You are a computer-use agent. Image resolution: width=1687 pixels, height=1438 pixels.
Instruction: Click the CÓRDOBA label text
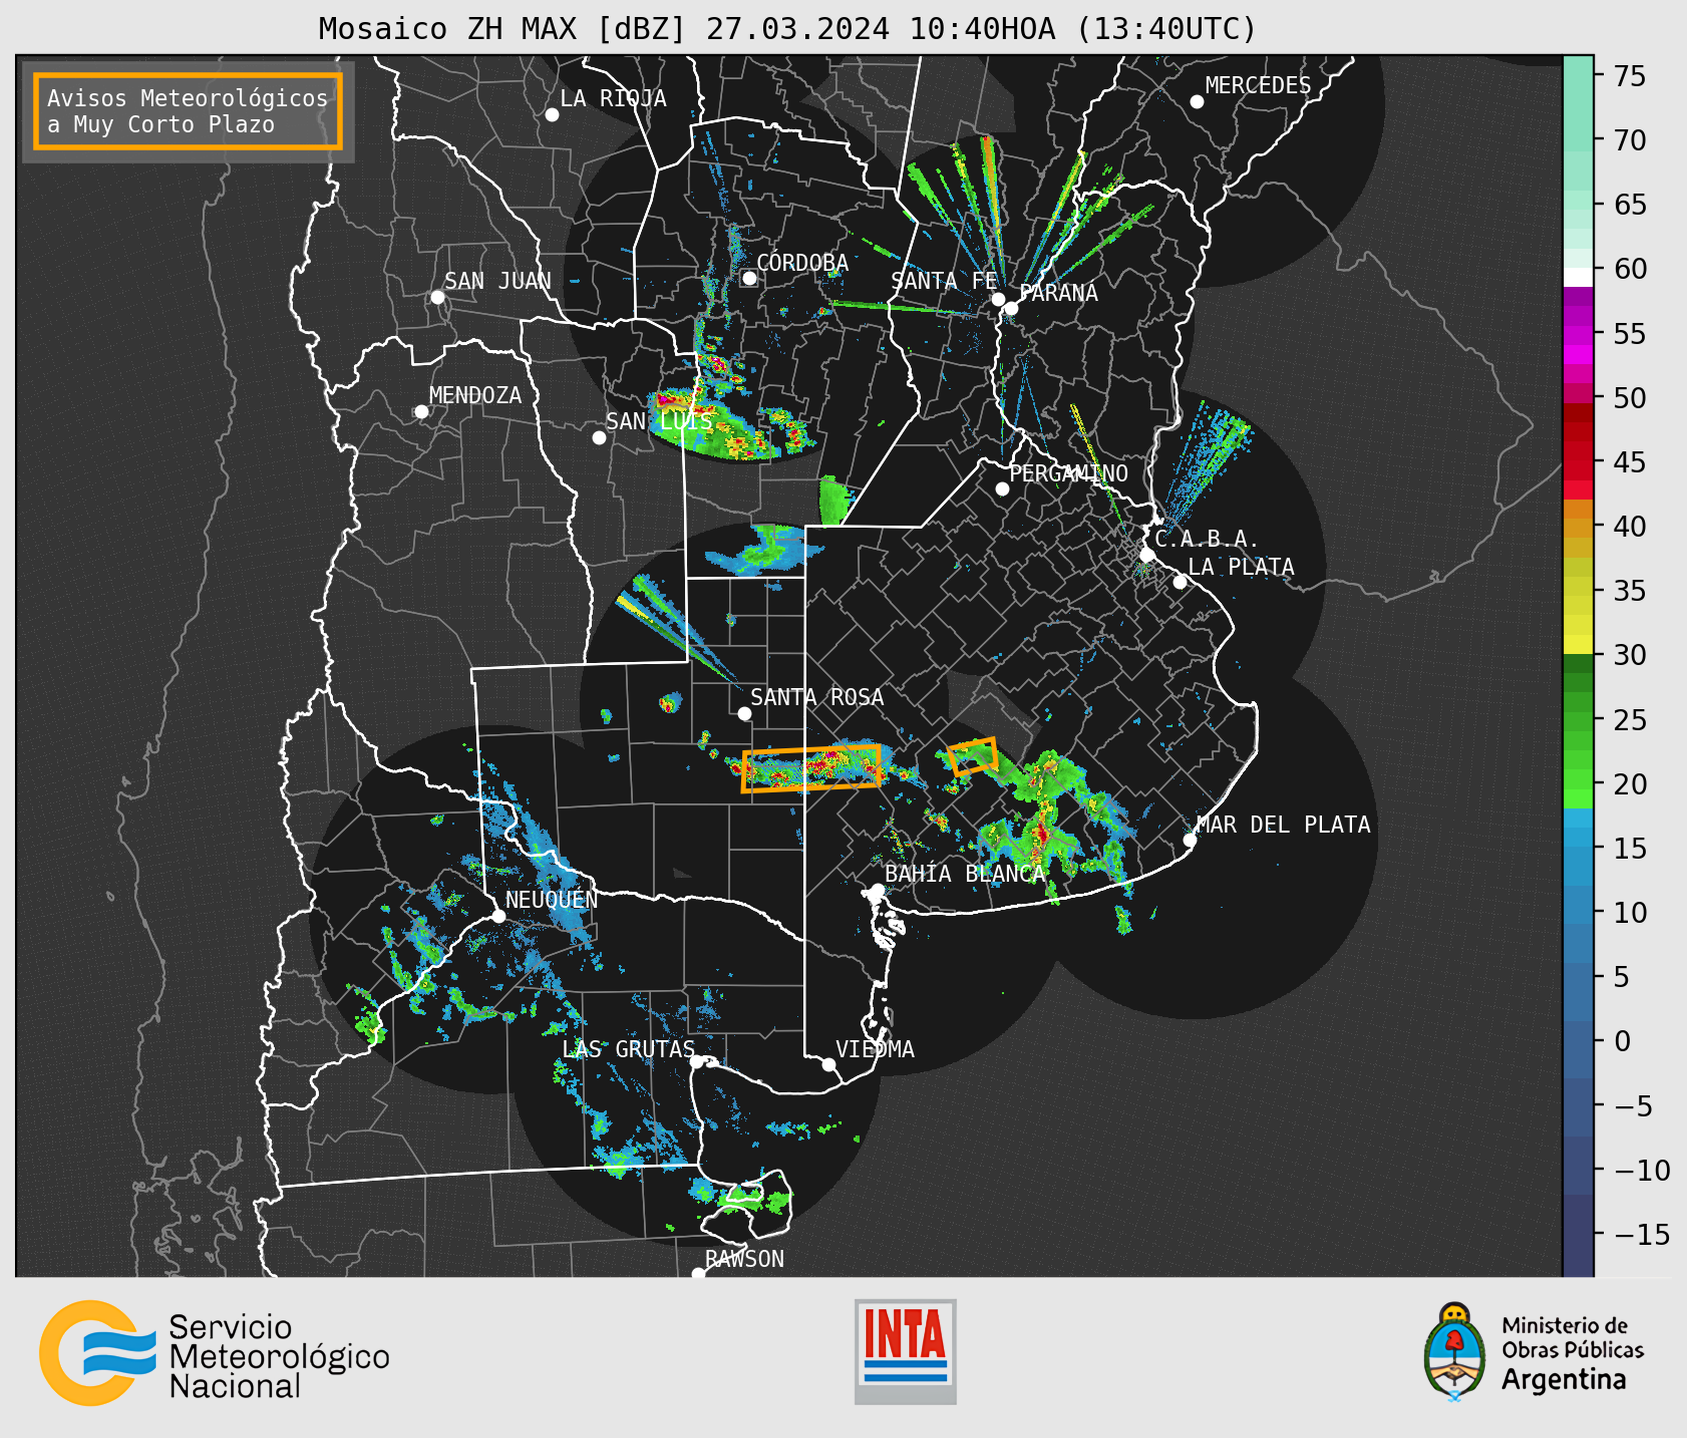coord(802,263)
